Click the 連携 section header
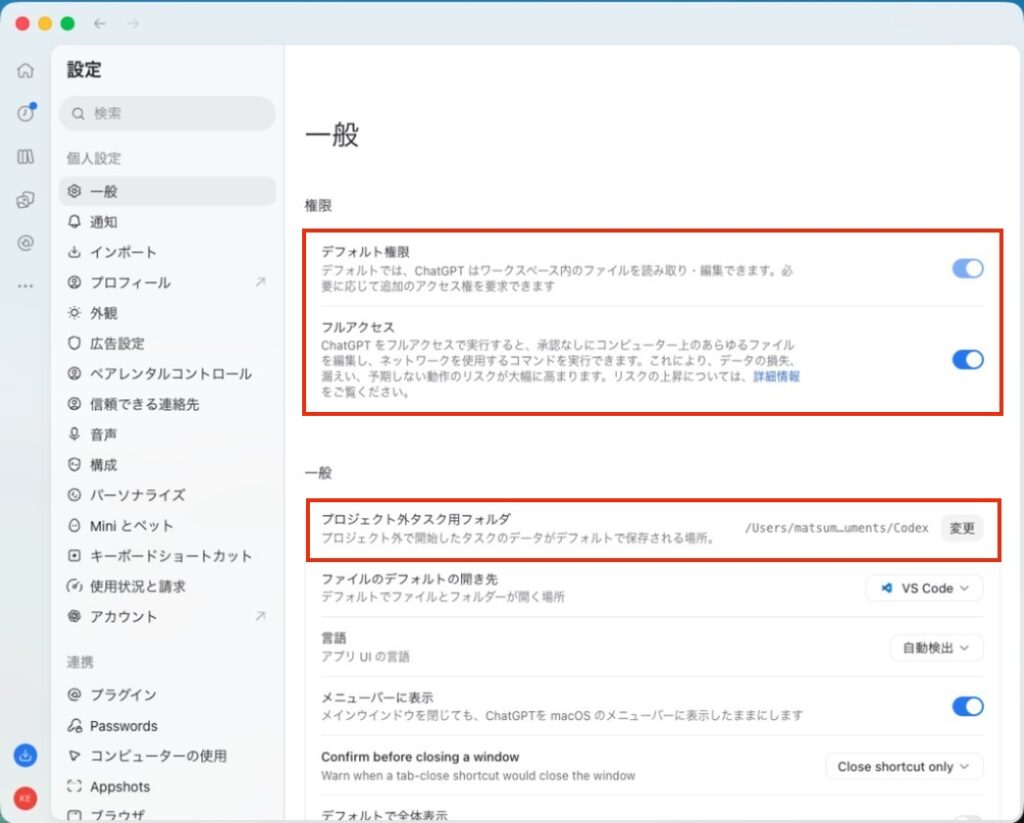Image resolution: width=1024 pixels, height=823 pixels. (x=80, y=662)
